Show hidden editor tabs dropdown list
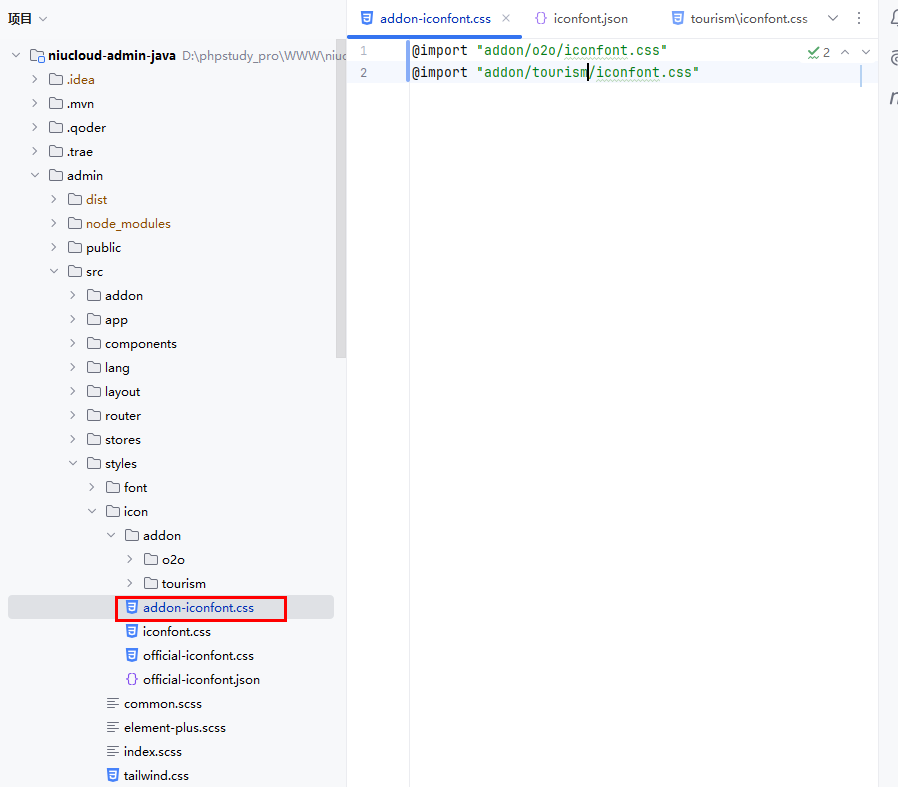The height and width of the screenshot is (787, 898). tap(833, 18)
